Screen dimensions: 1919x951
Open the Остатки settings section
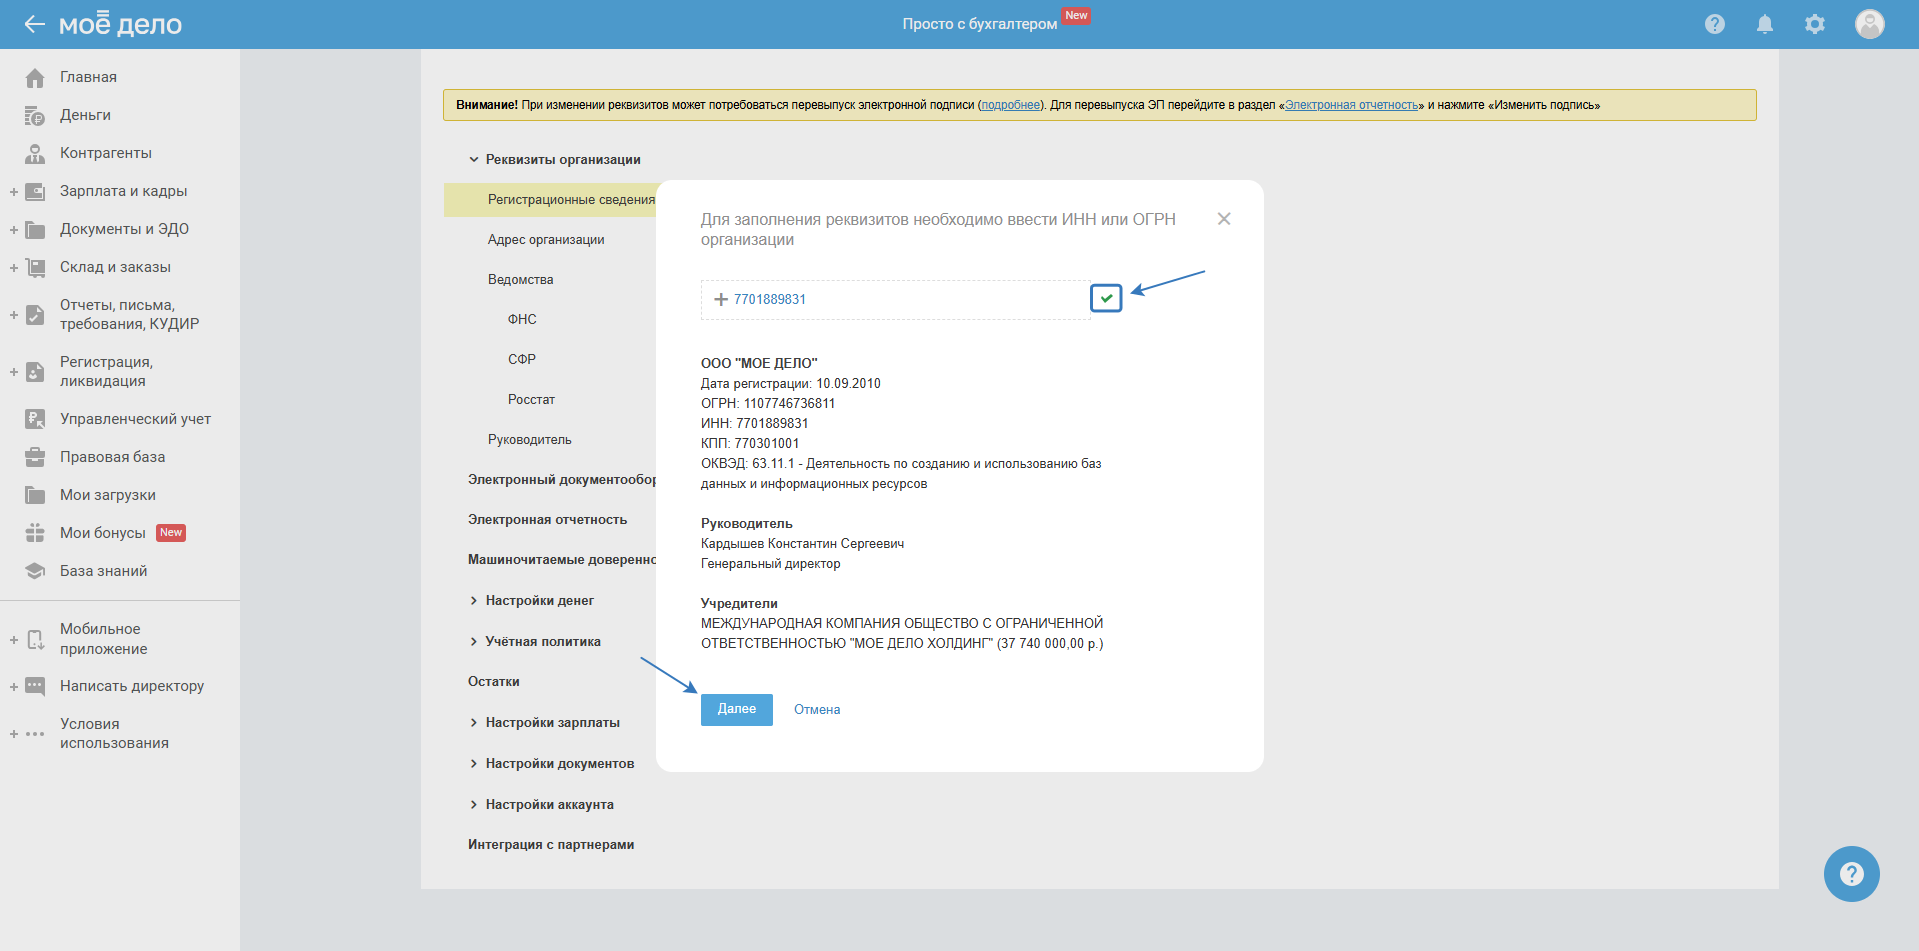pyautogui.click(x=494, y=682)
